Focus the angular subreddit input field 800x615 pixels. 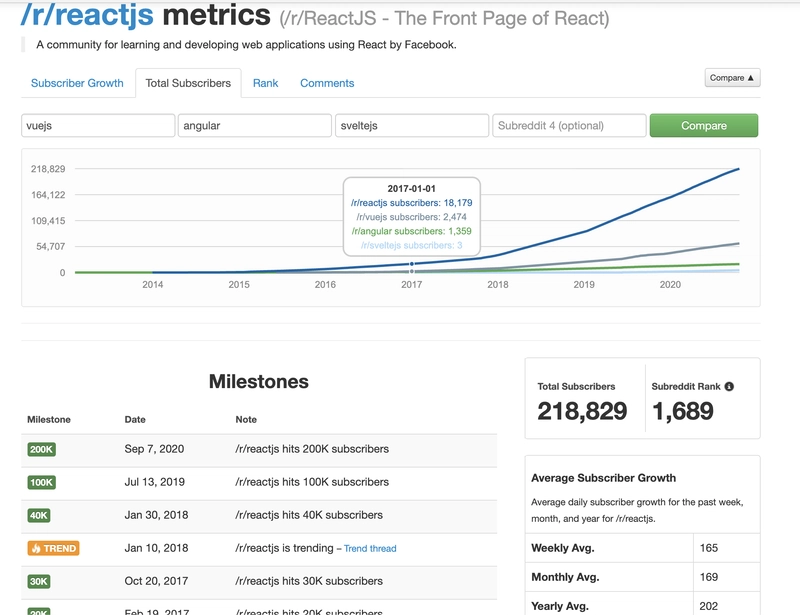click(255, 126)
